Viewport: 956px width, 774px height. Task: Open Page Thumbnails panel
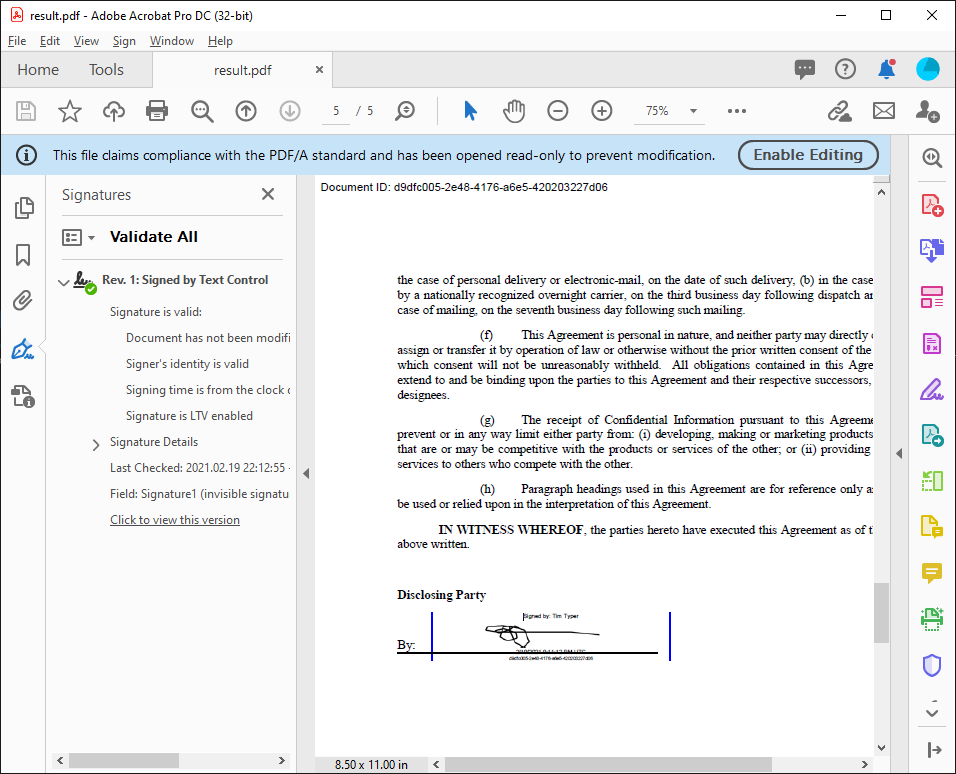click(x=24, y=208)
